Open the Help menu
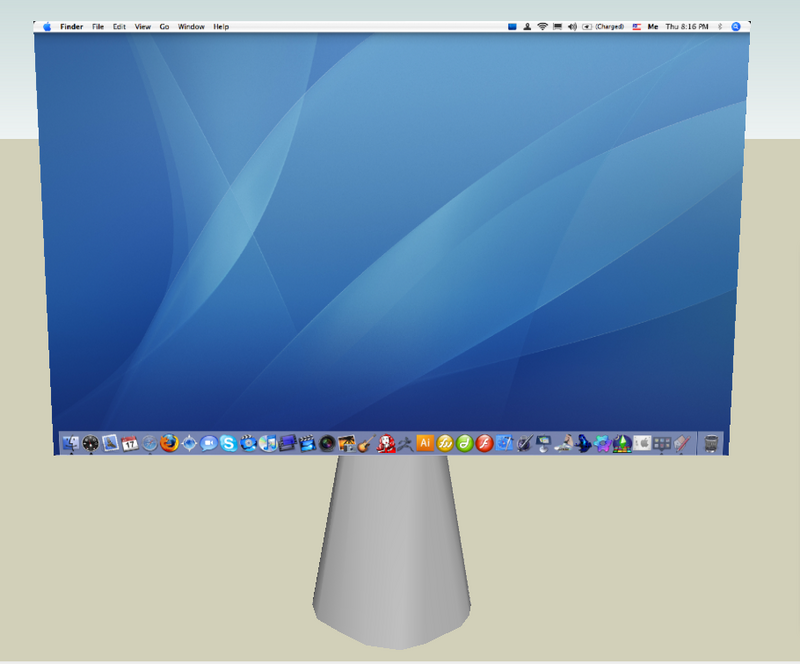 pos(221,27)
